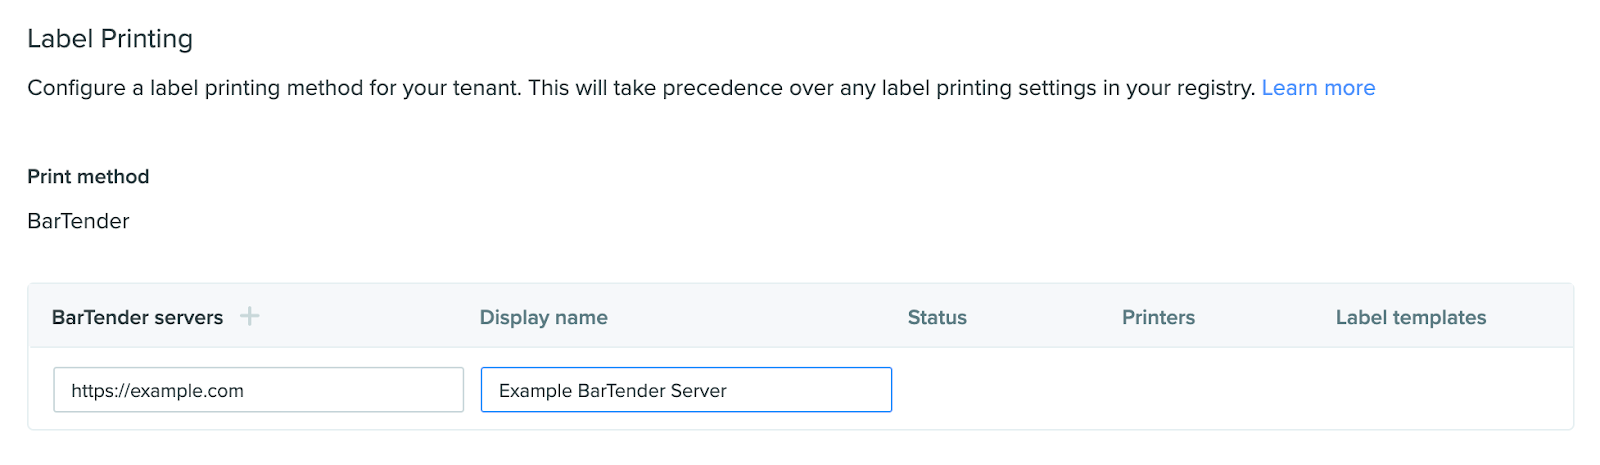Click the empty Label templates cell of the row
1600x465 pixels.
point(1440,390)
